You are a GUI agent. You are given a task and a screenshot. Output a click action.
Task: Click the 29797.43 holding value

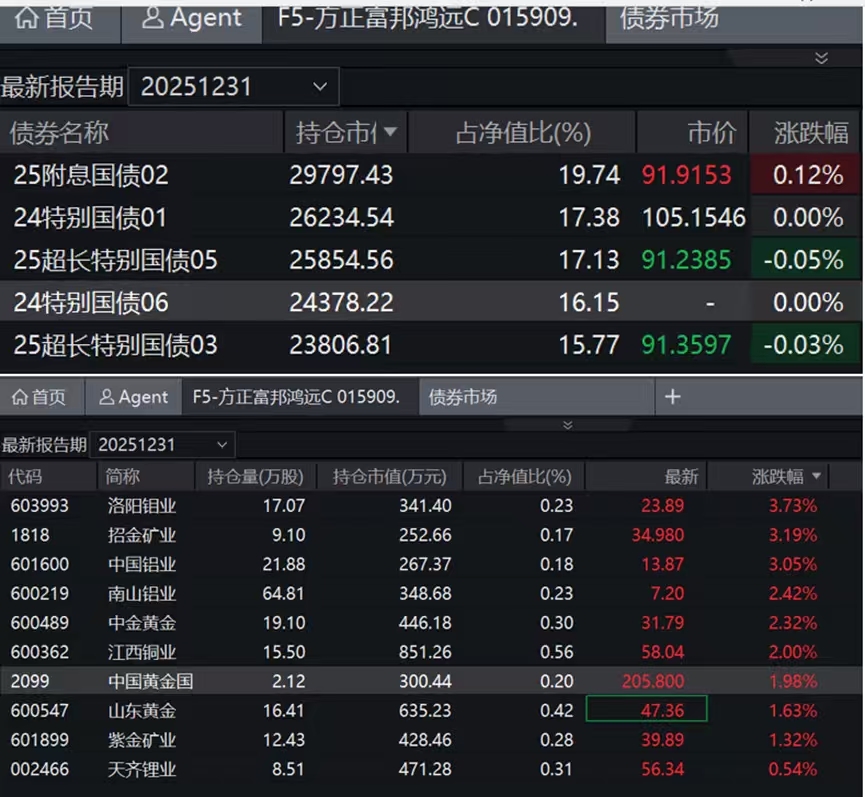click(341, 175)
